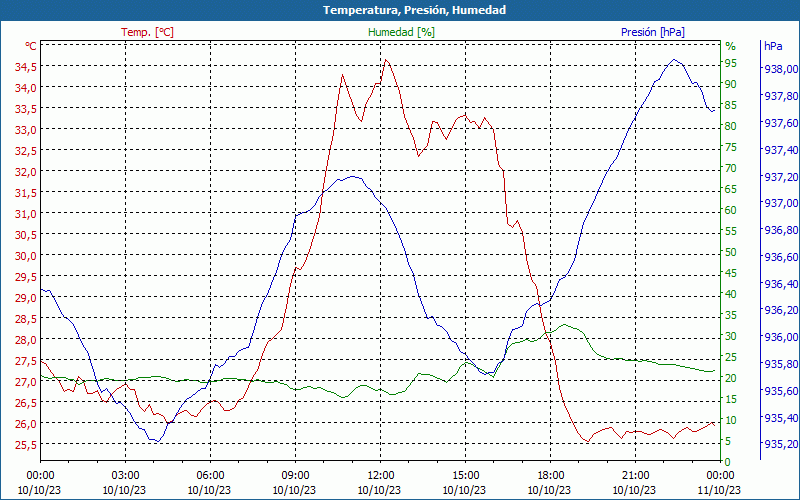Click the 20 humidity axis value
The width and height of the screenshot is (800, 500).
pyautogui.click(x=731, y=378)
